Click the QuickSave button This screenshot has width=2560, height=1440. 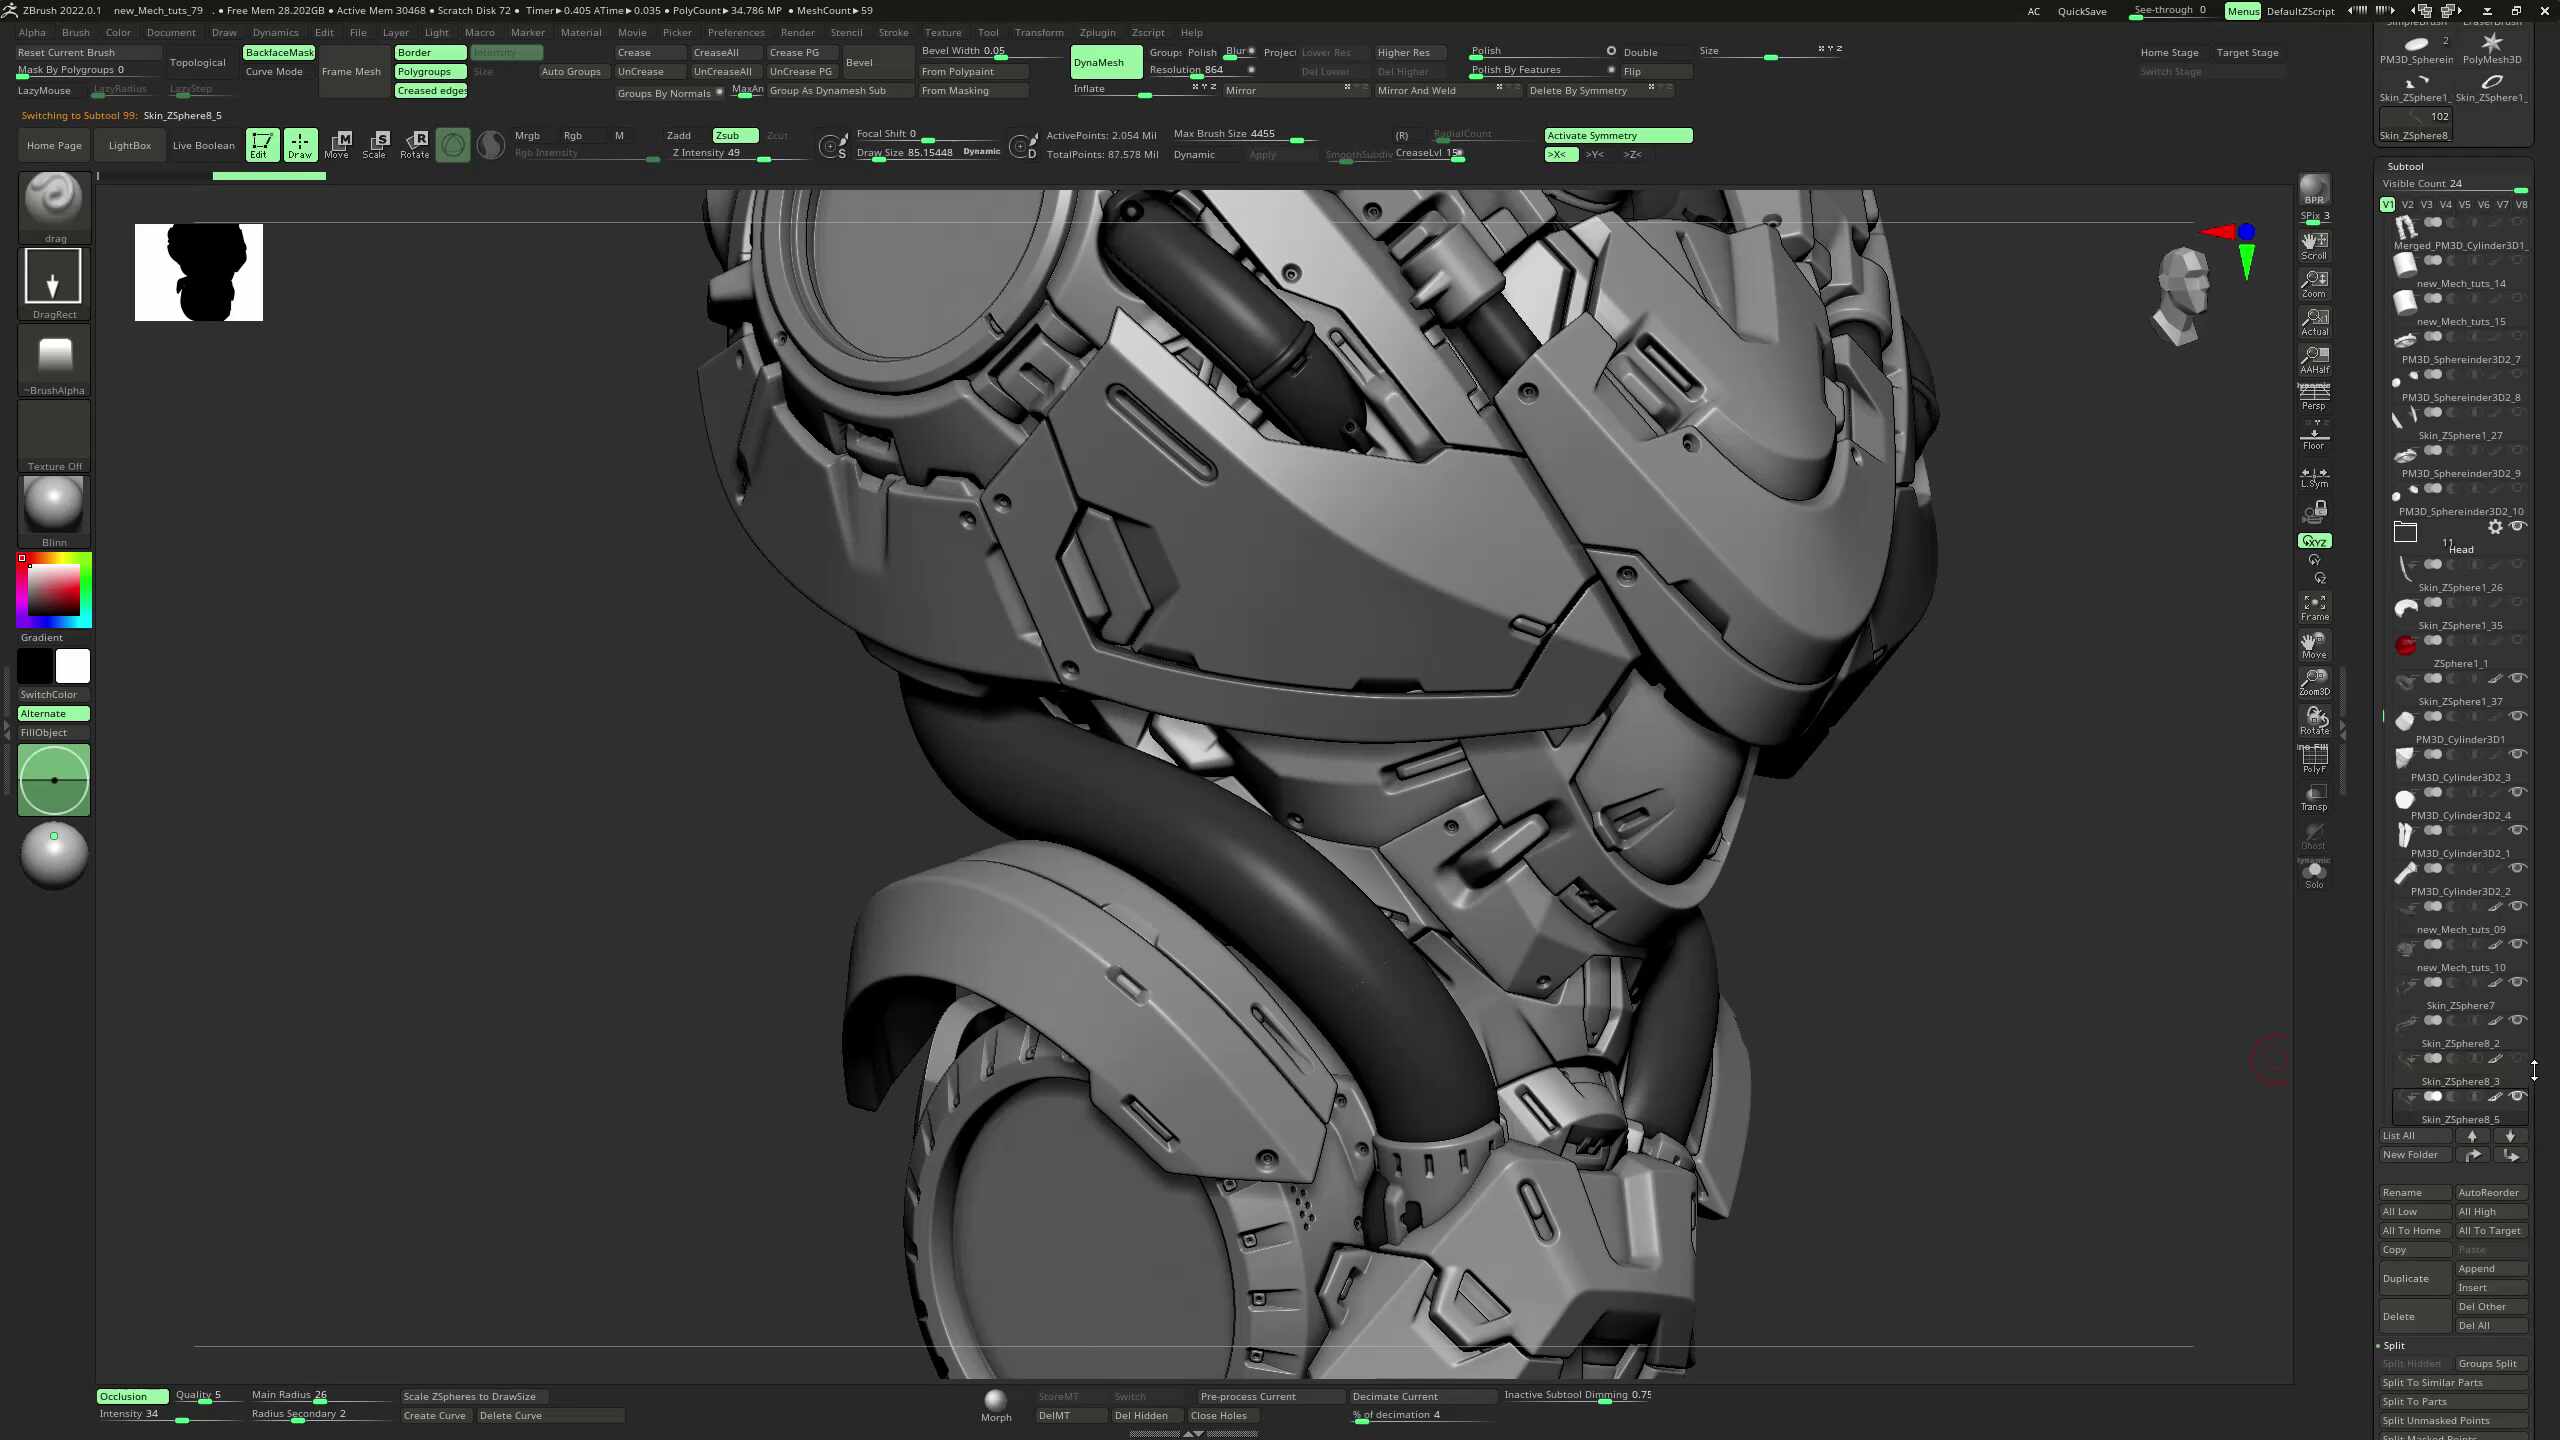(x=2081, y=11)
